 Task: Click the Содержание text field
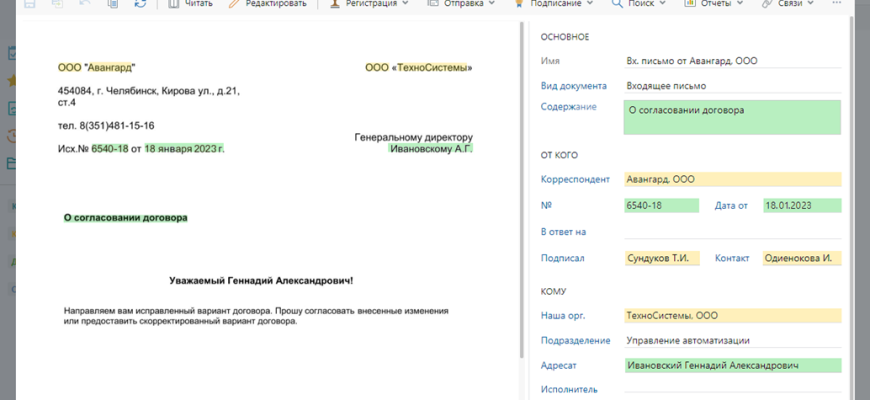pos(732,117)
